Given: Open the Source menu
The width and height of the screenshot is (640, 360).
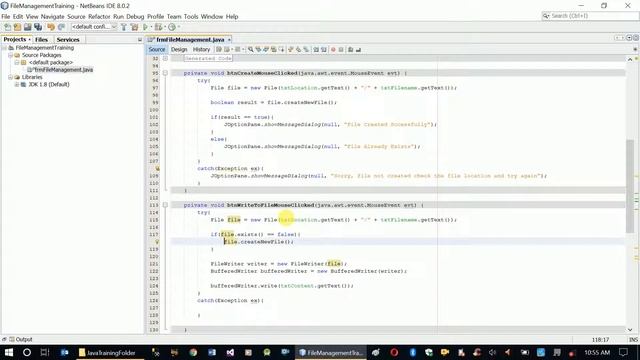Looking at the screenshot, I should click(76, 16).
